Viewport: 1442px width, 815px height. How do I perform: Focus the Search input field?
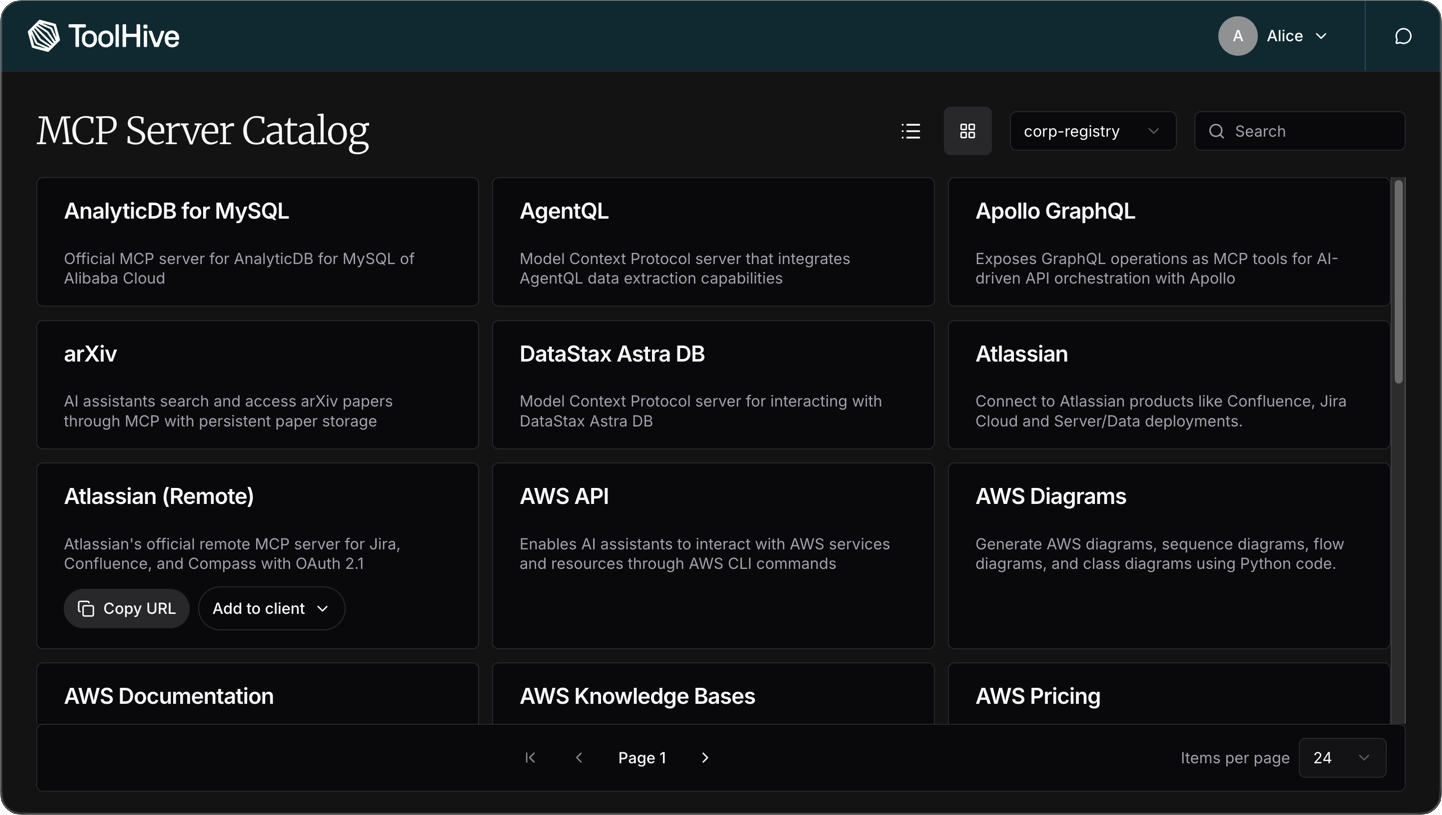click(1300, 131)
